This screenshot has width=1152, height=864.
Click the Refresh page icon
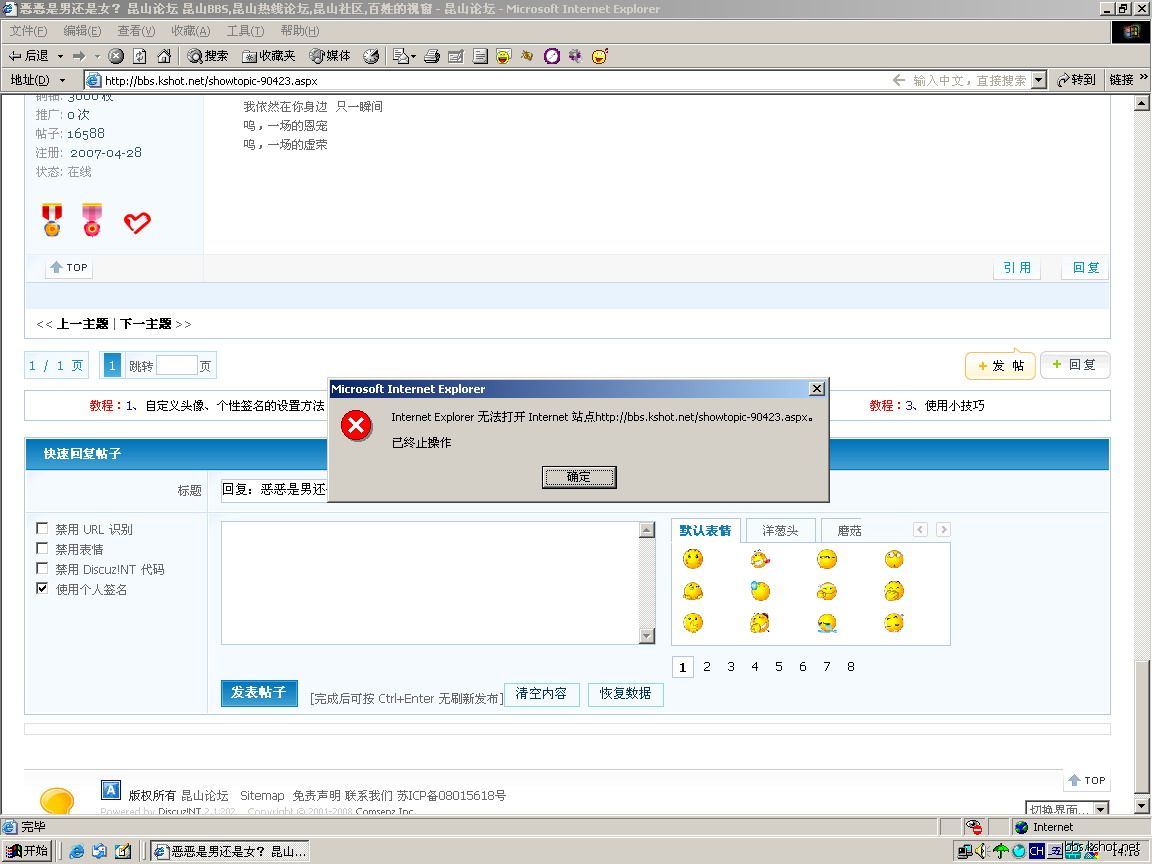pos(140,56)
